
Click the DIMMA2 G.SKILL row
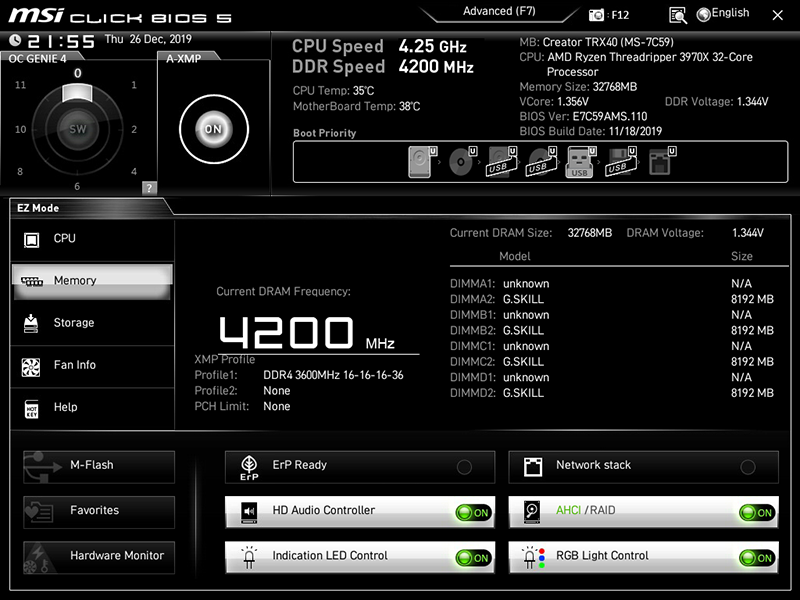tap(612, 299)
